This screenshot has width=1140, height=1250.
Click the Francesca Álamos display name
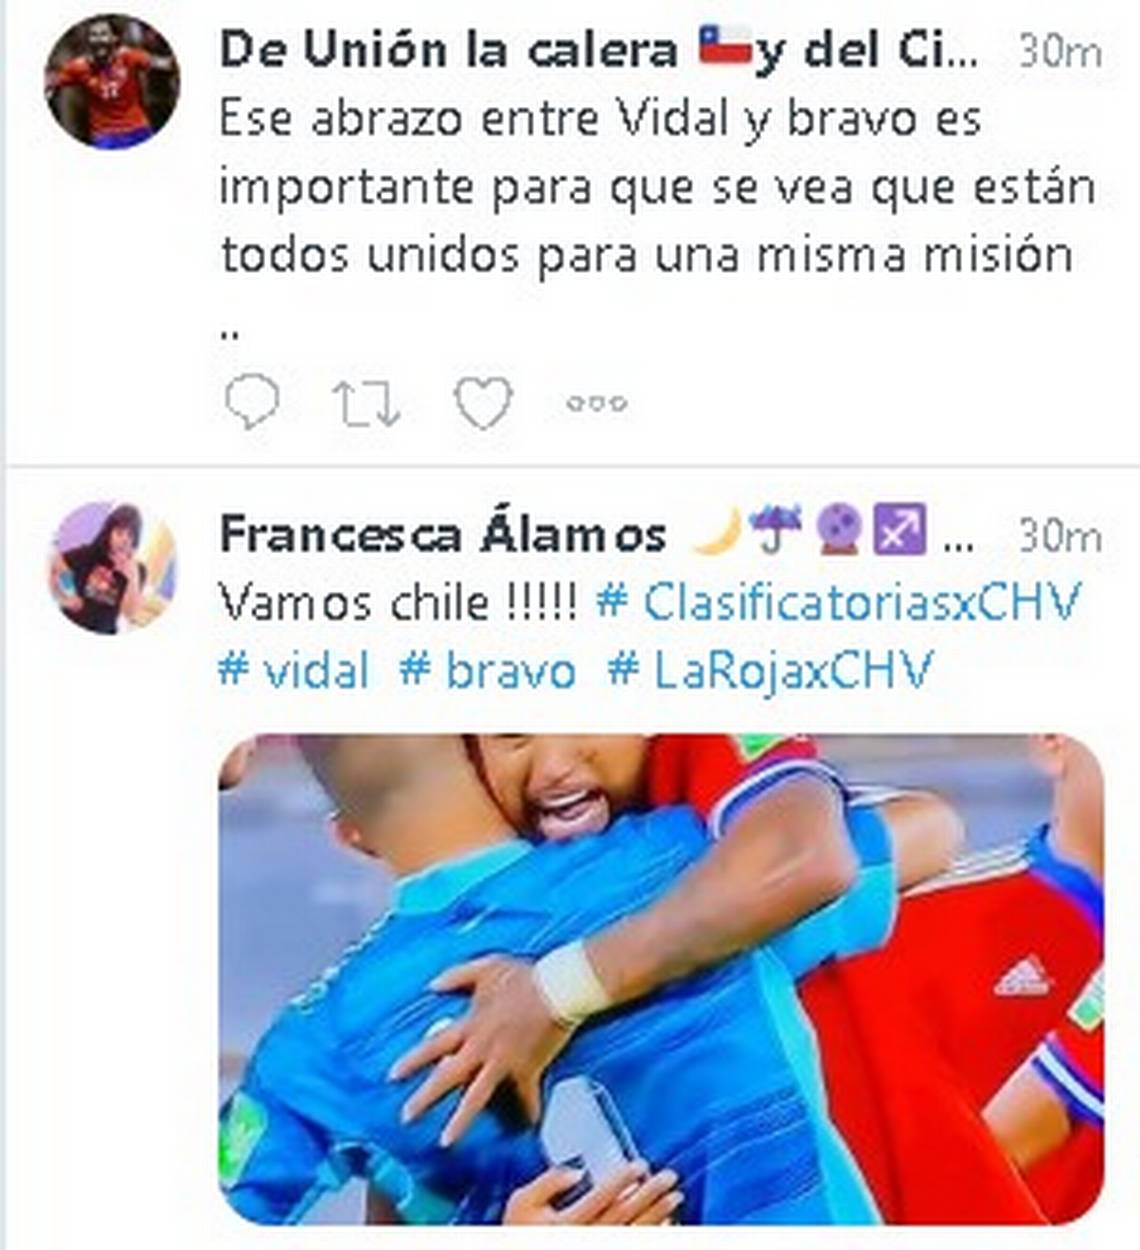pyautogui.click(x=443, y=534)
